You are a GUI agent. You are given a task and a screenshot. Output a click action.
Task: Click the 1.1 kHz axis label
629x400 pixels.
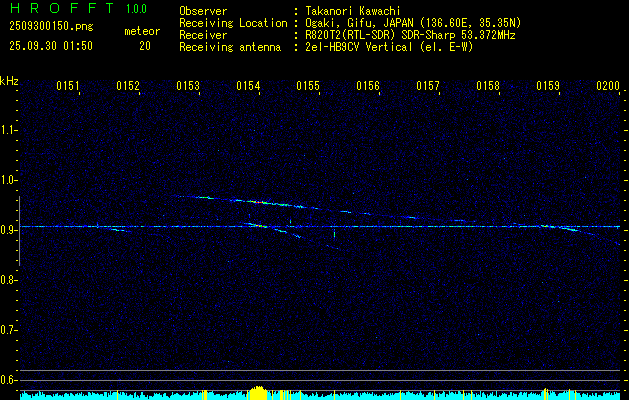pos(8,130)
